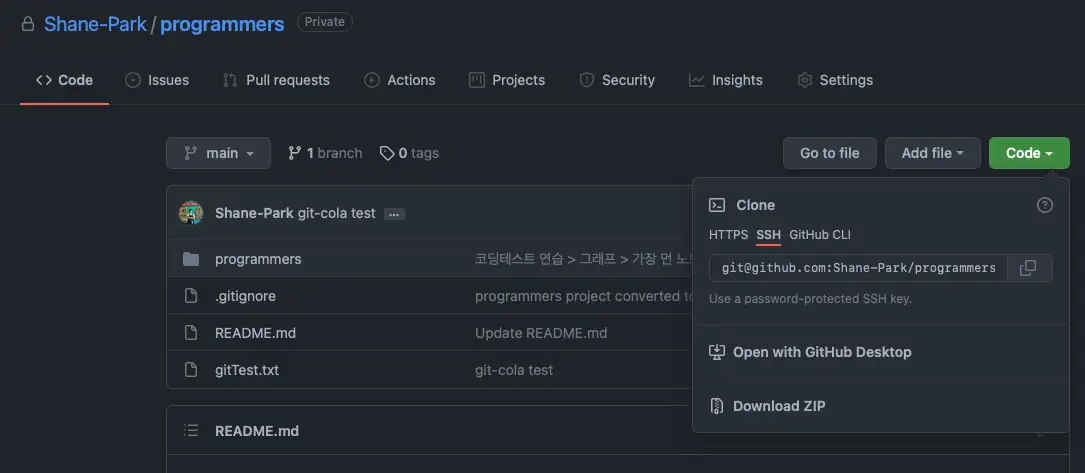Click the folder icon for programmers

[x=191, y=259]
